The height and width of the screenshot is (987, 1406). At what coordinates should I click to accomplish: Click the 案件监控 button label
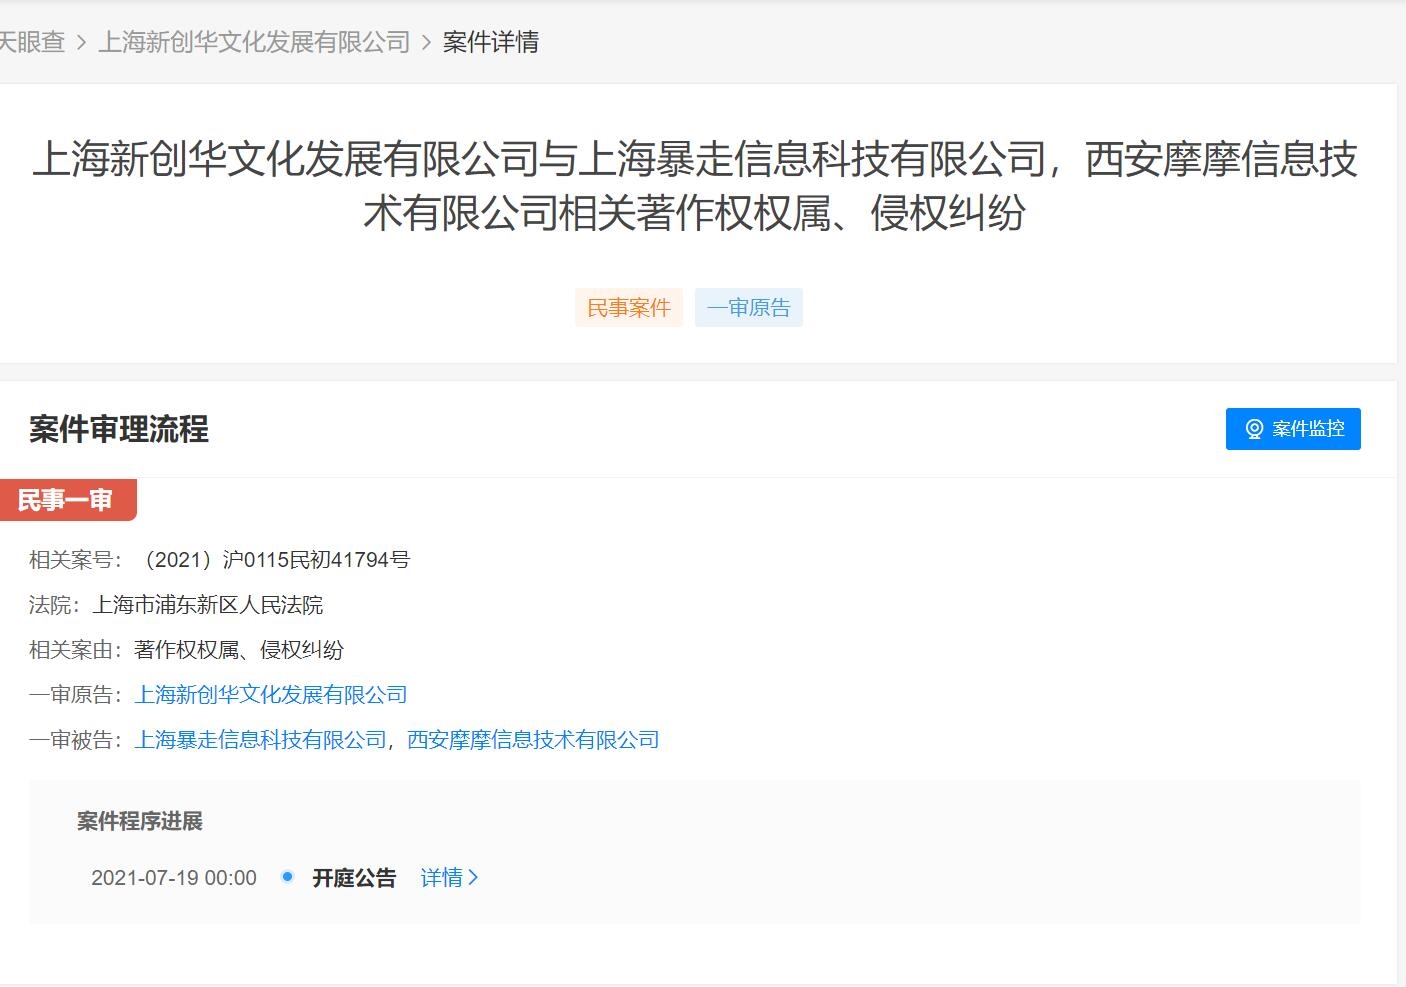[x=1308, y=429]
